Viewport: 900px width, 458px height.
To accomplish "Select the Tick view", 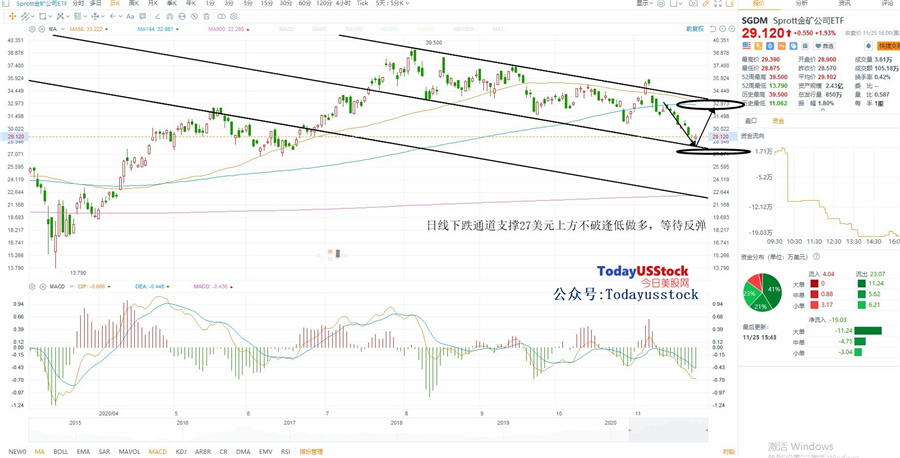I will pos(362,3).
